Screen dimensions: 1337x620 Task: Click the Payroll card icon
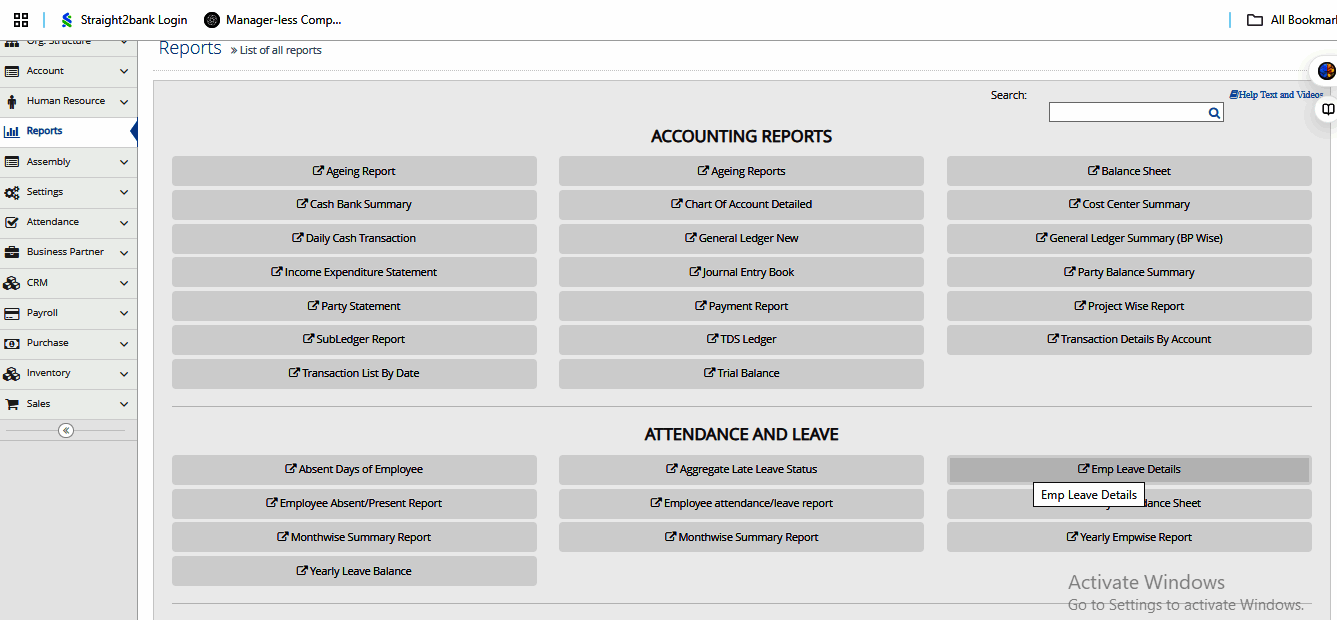[12, 313]
